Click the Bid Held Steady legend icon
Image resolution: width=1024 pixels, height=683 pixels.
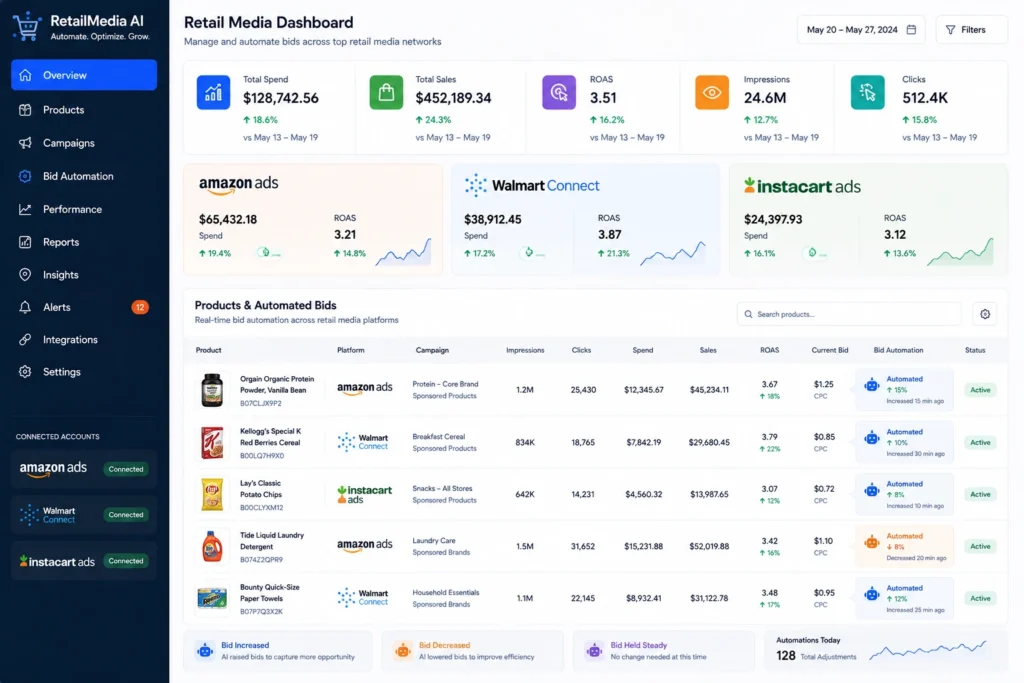tap(594, 651)
